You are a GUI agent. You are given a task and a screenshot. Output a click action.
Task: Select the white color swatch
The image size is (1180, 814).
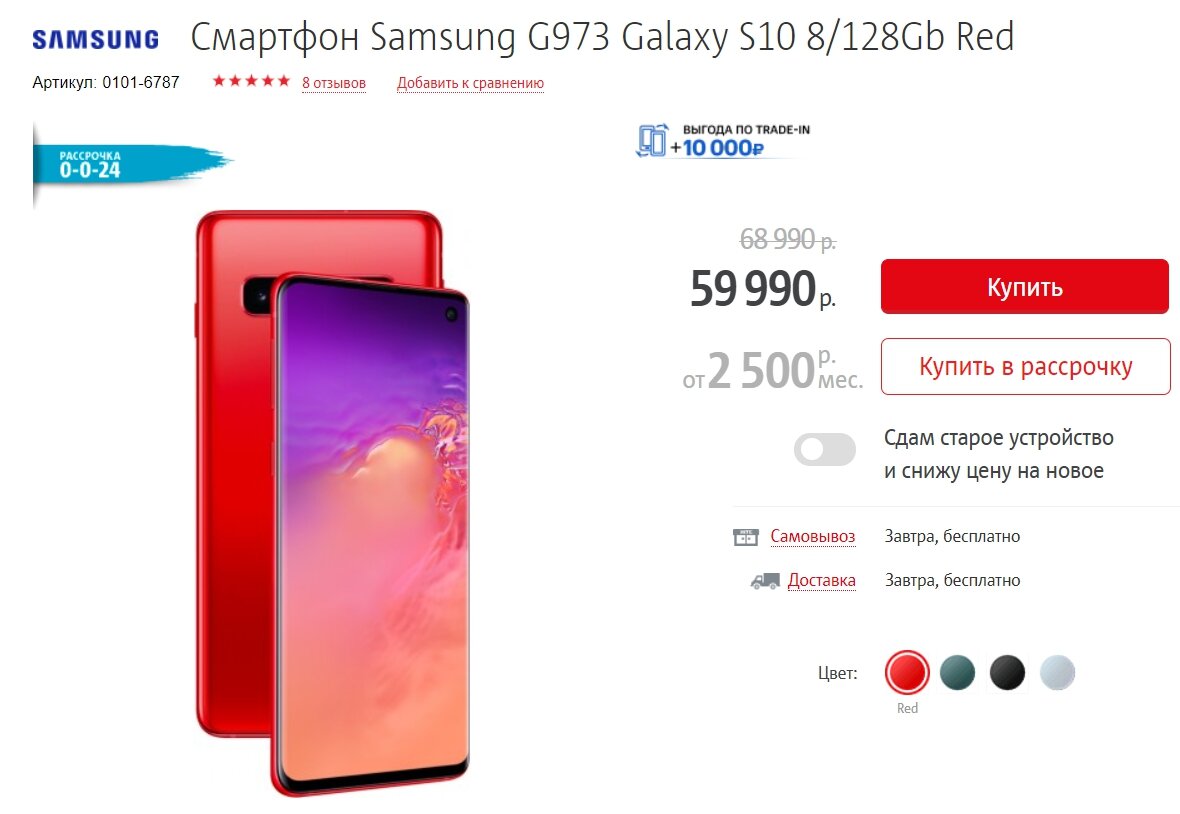click(1057, 673)
